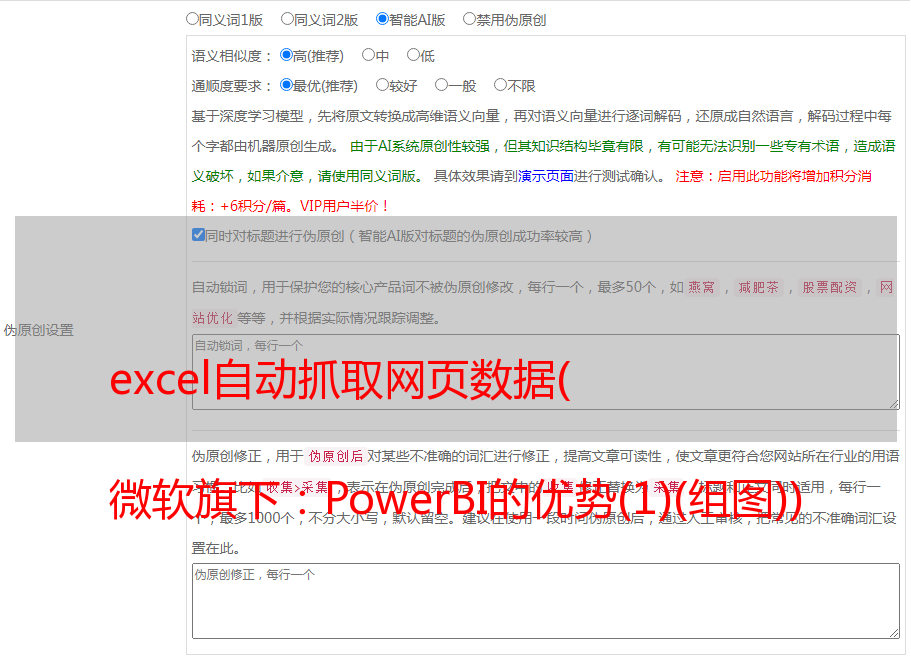Open the 演示页面 link
The image size is (911, 658).
pos(546,176)
